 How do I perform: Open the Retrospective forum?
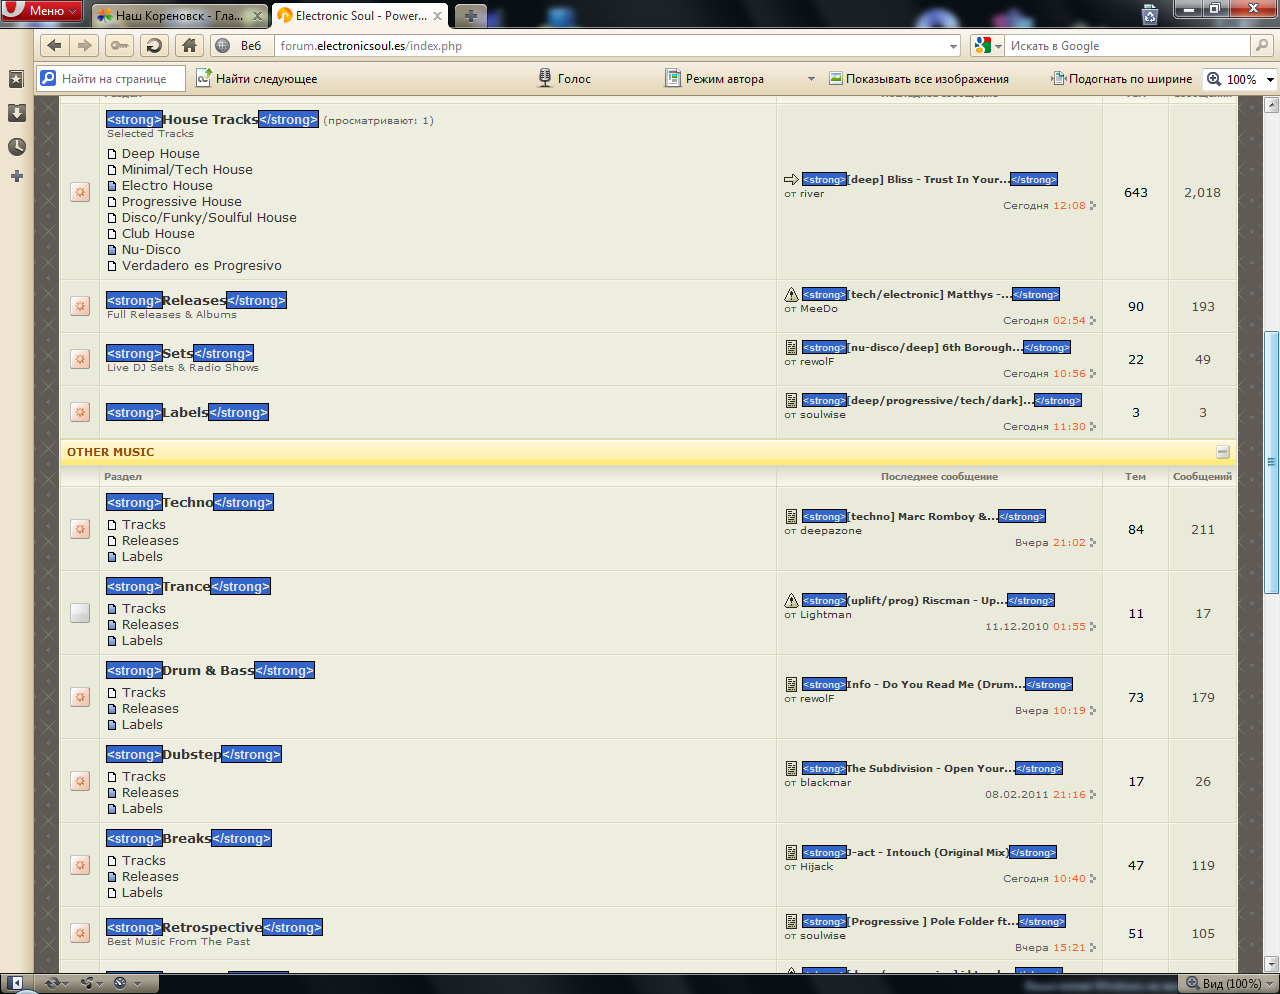click(x=212, y=927)
